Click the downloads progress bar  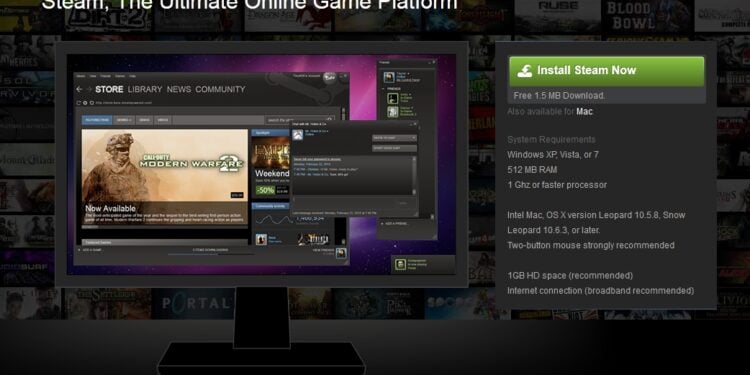[x=210, y=254]
